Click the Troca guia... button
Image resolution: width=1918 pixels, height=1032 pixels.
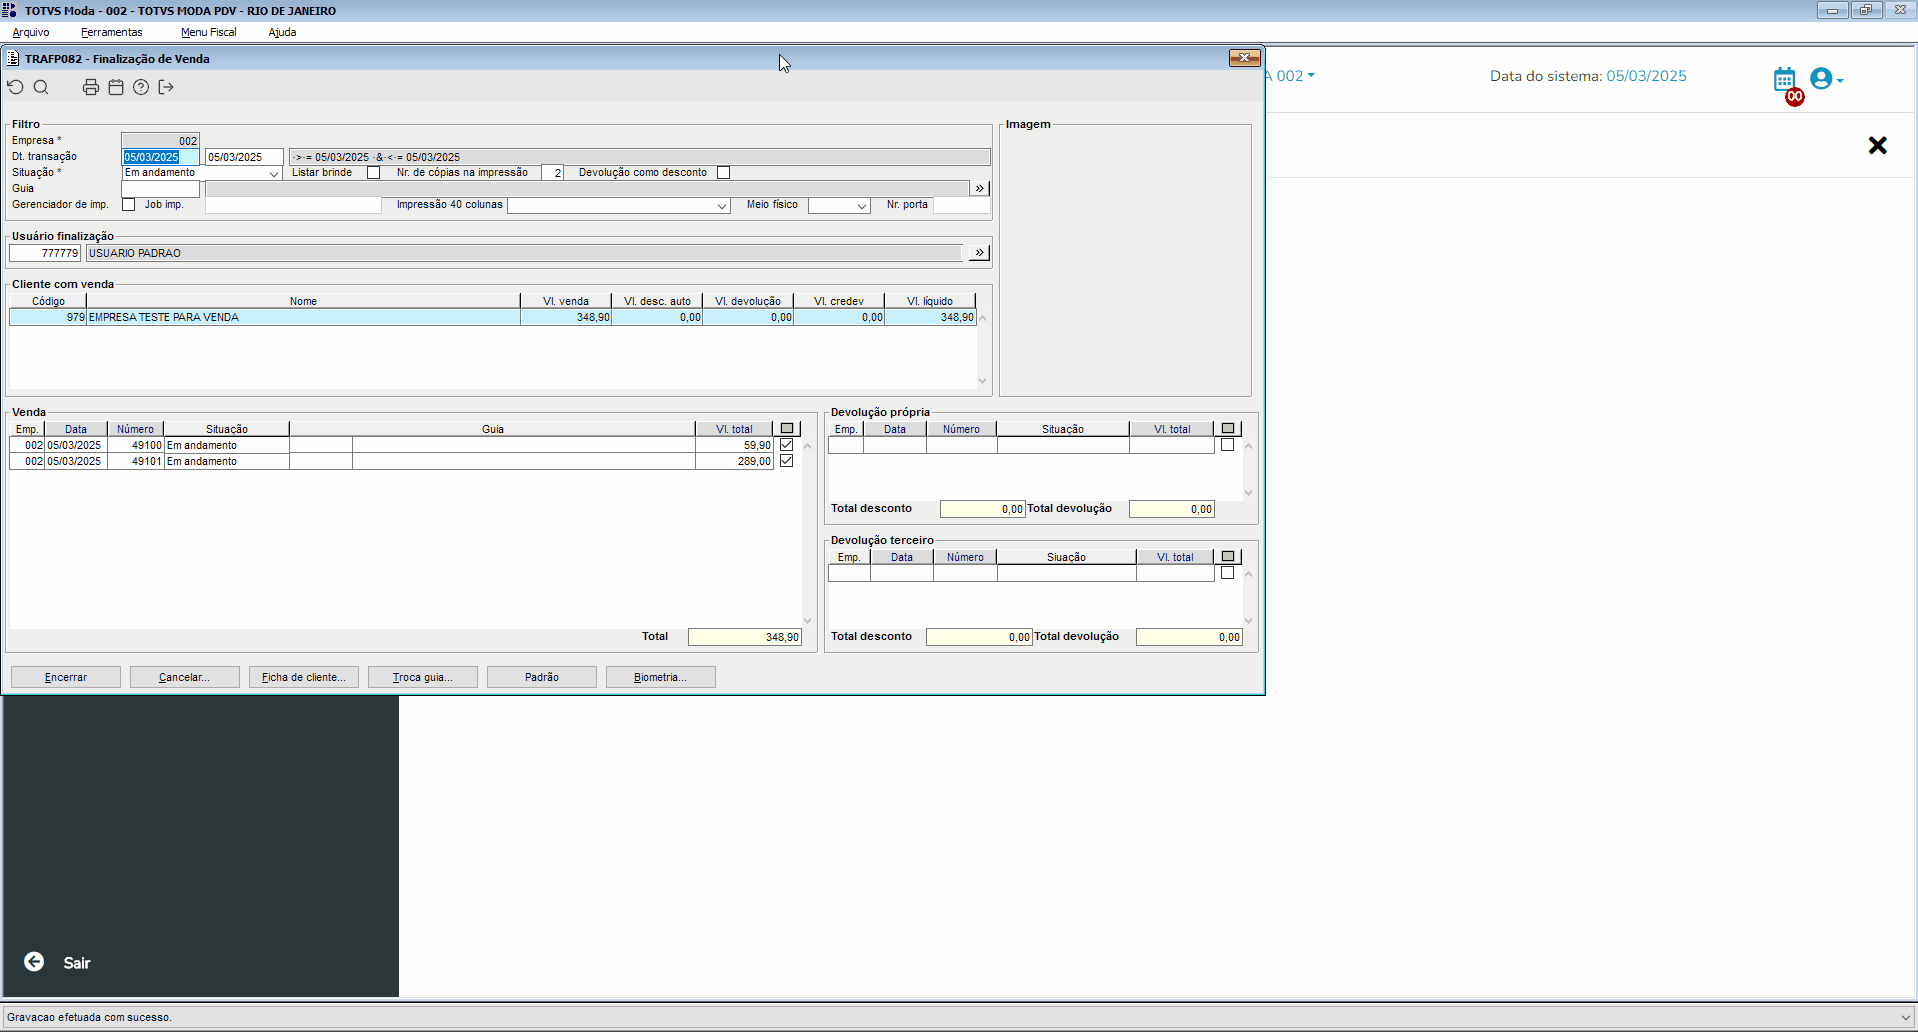(422, 677)
